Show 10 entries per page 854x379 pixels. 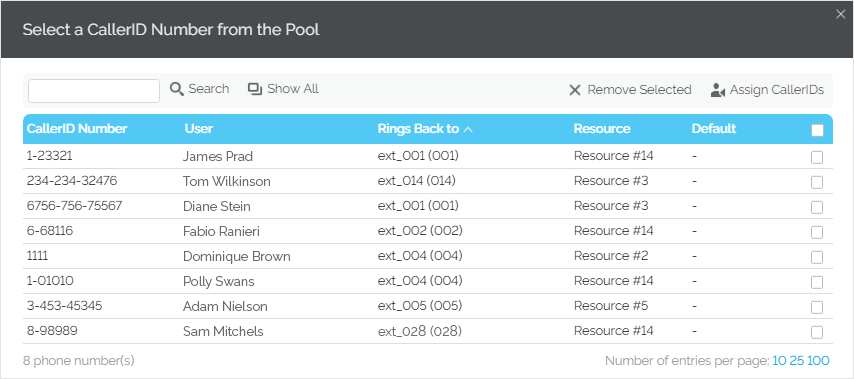779,360
